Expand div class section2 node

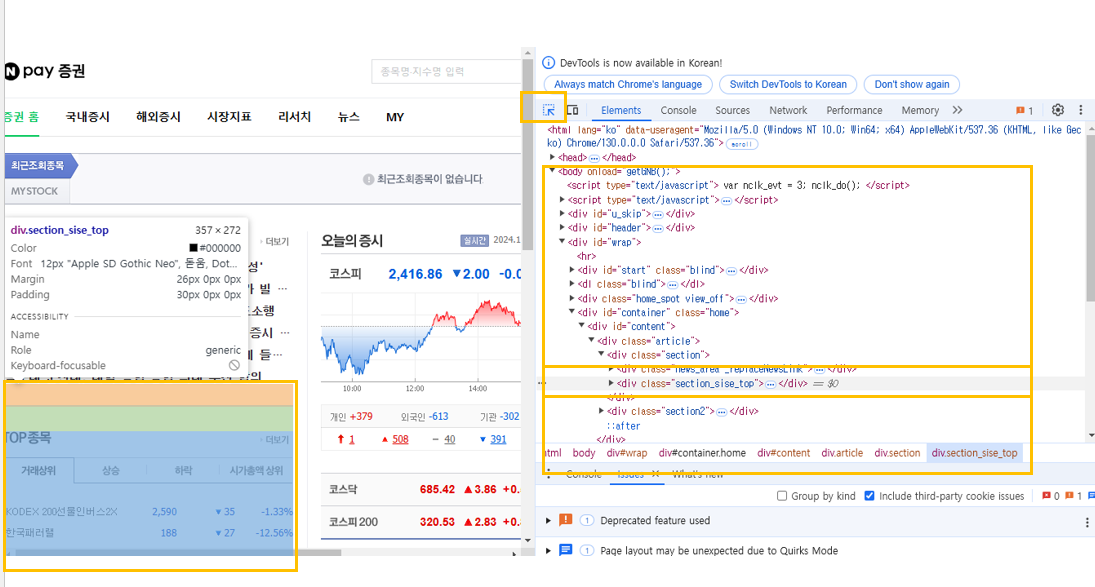[x=601, y=411]
